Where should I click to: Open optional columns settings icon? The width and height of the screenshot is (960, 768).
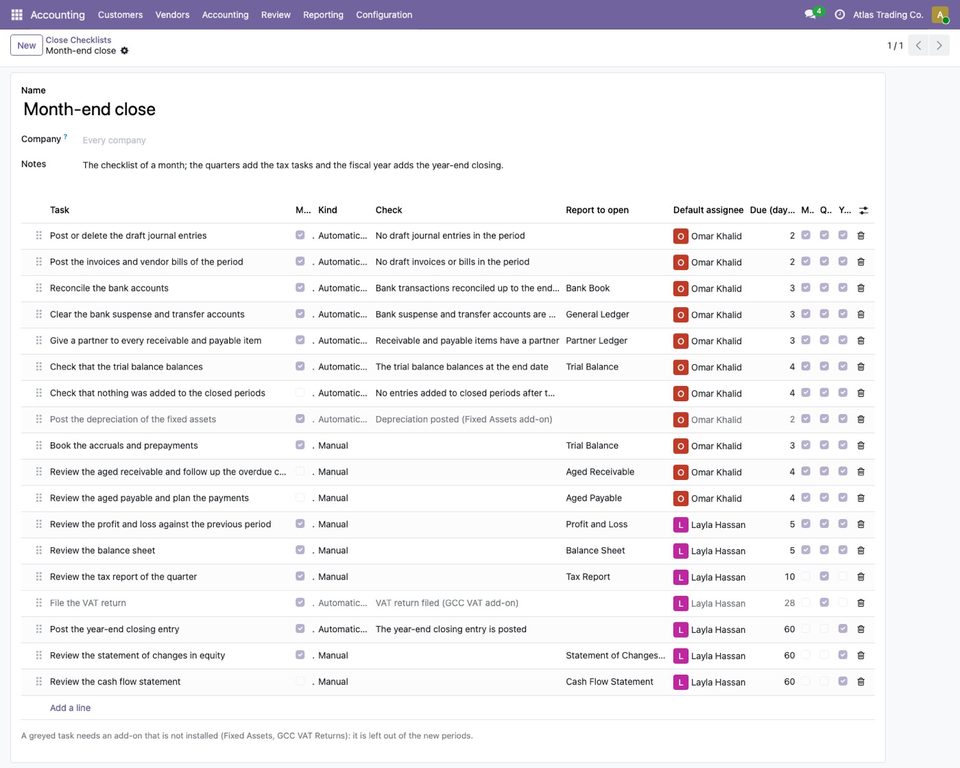(x=863, y=210)
